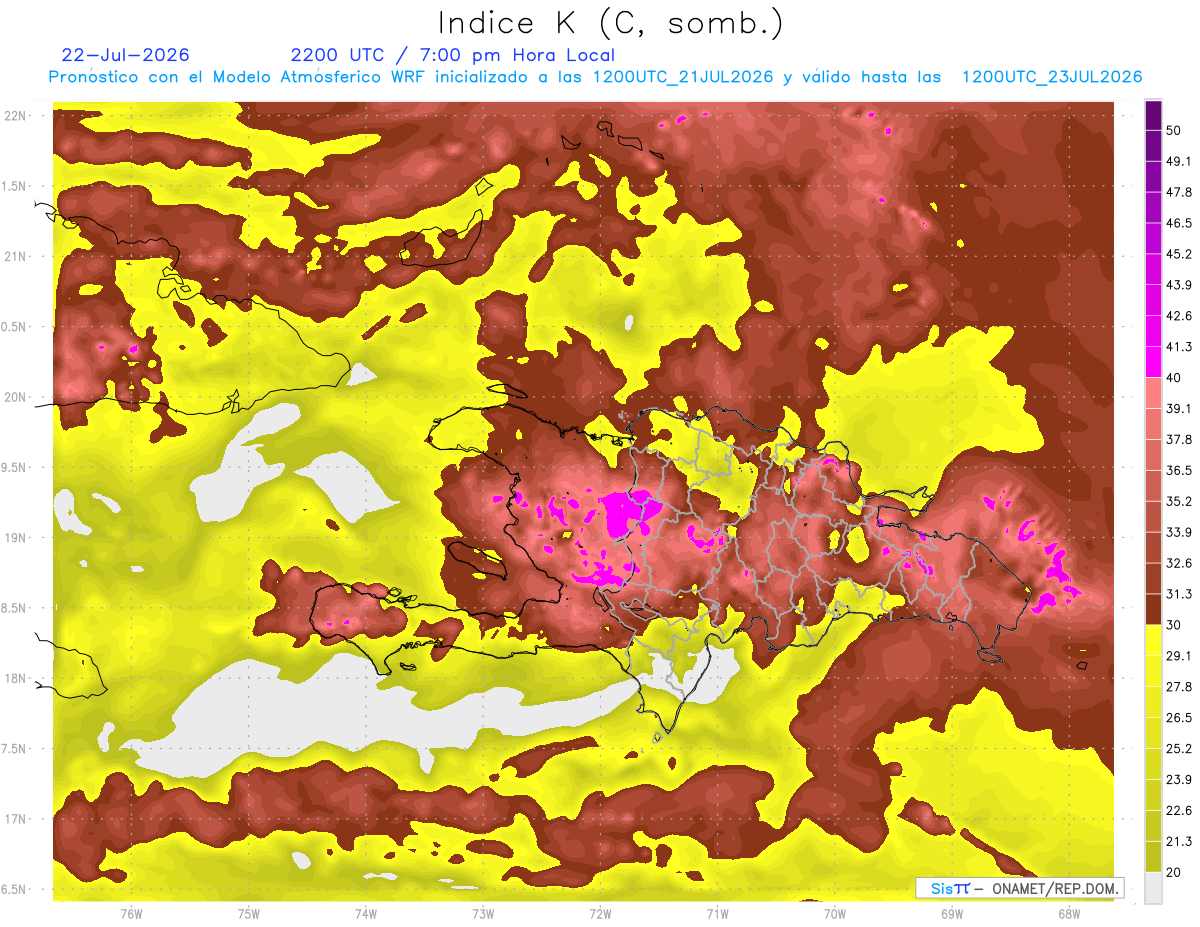Viewport: 1200px width, 927px height.
Task: Click the 'Indice K (C, somb.)' title
Action: [610, 23]
